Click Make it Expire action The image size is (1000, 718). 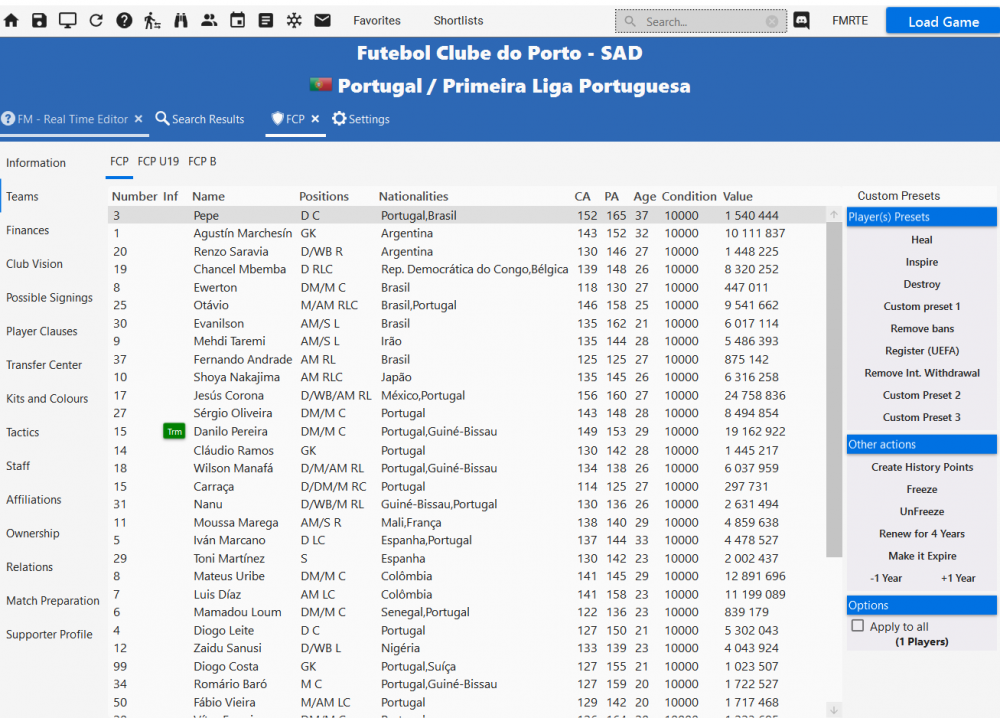[922, 556]
